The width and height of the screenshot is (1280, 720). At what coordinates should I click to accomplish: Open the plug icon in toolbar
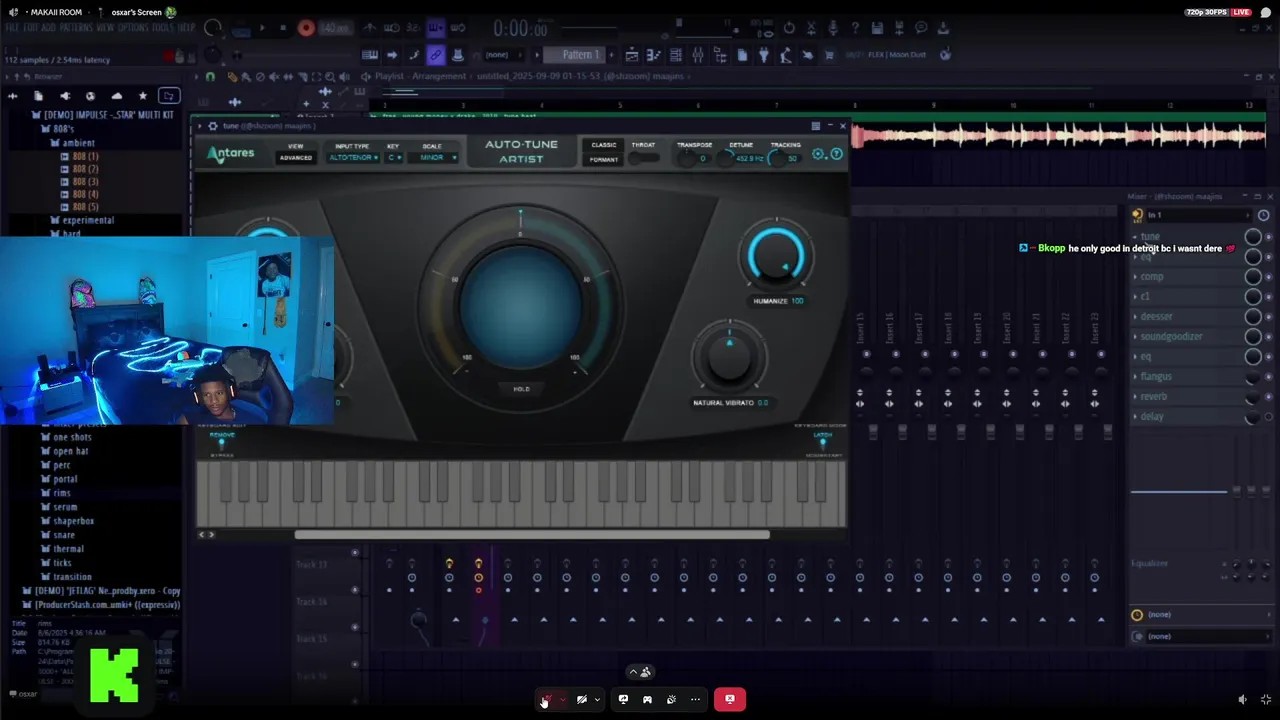click(764, 55)
